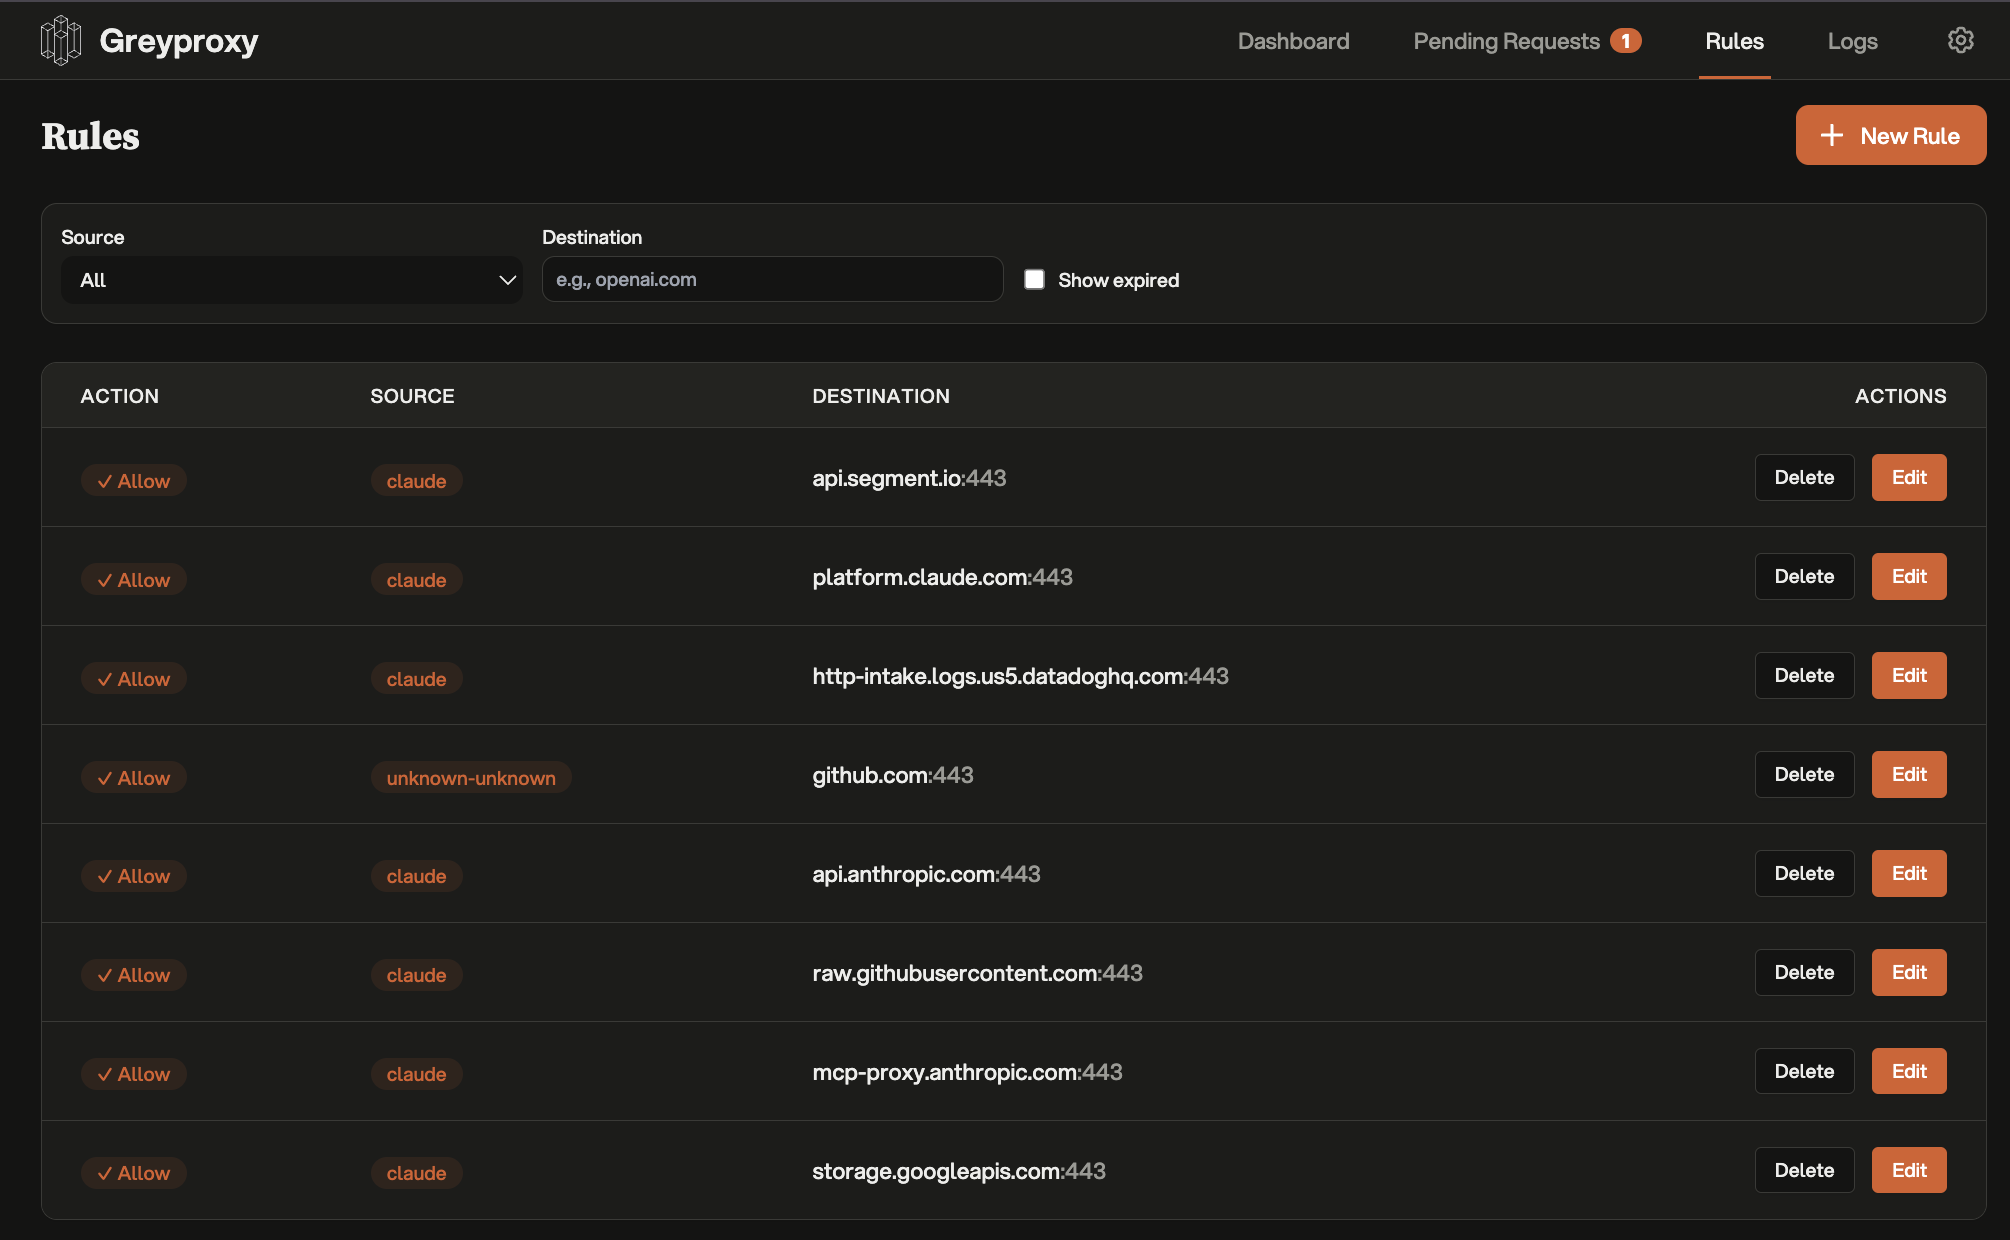Click the unknown-unknown source tag
This screenshot has height=1240, width=2010.
tap(471, 778)
